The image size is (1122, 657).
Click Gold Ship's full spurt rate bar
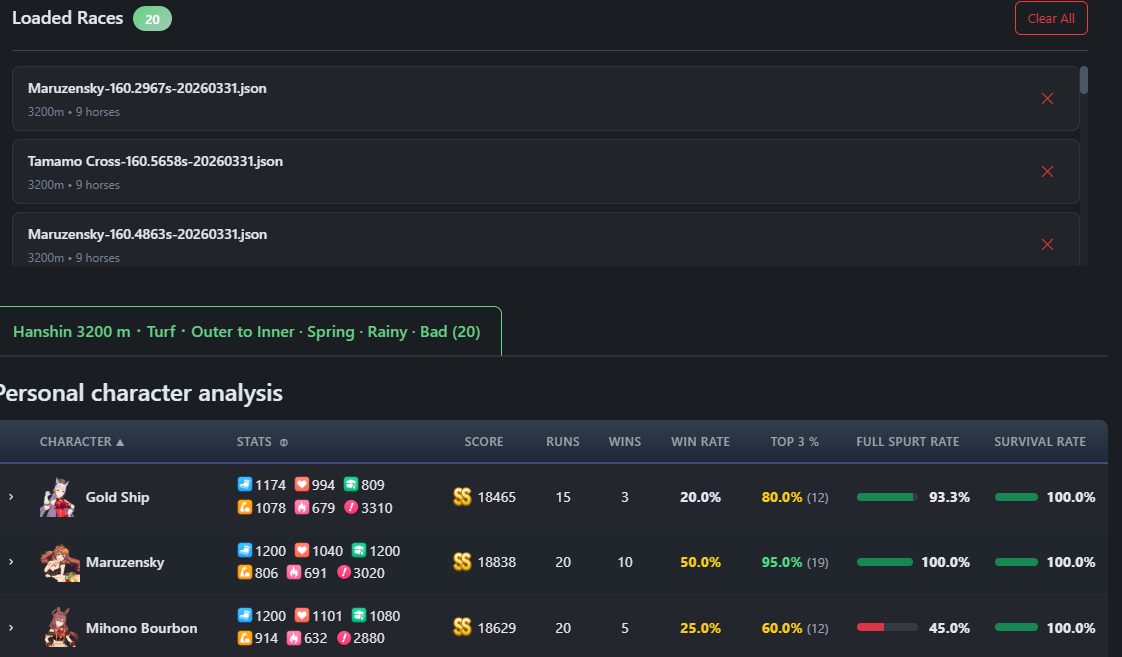[887, 497]
